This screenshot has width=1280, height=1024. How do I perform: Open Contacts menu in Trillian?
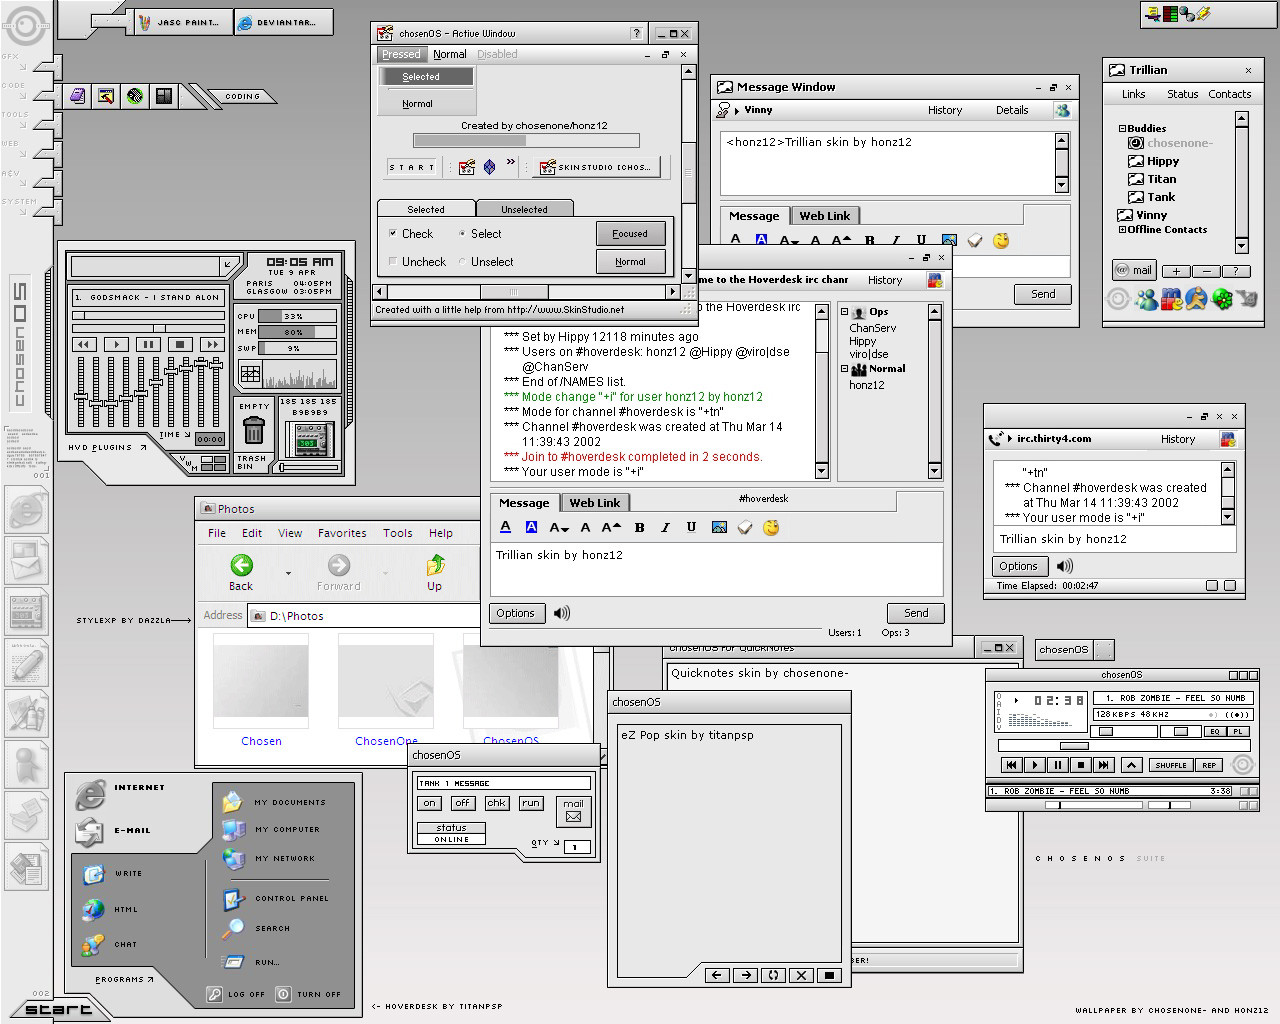tap(1230, 94)
